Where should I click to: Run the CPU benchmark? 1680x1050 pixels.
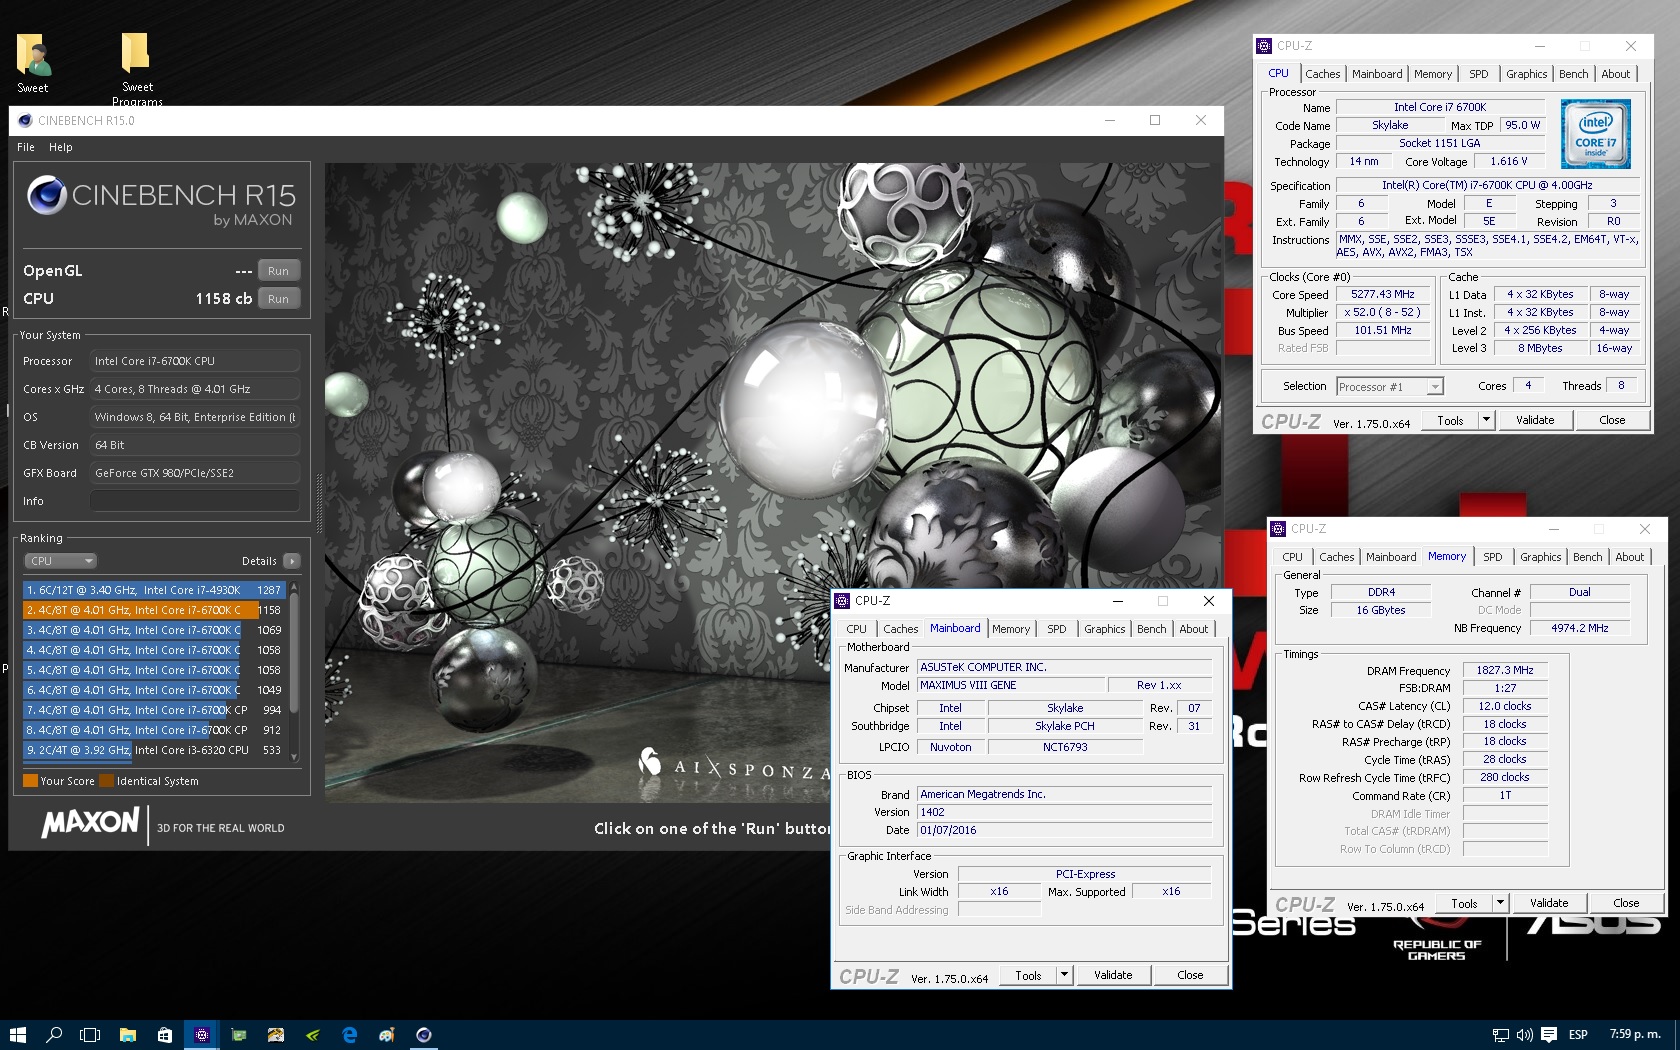[x=279, y=299]
